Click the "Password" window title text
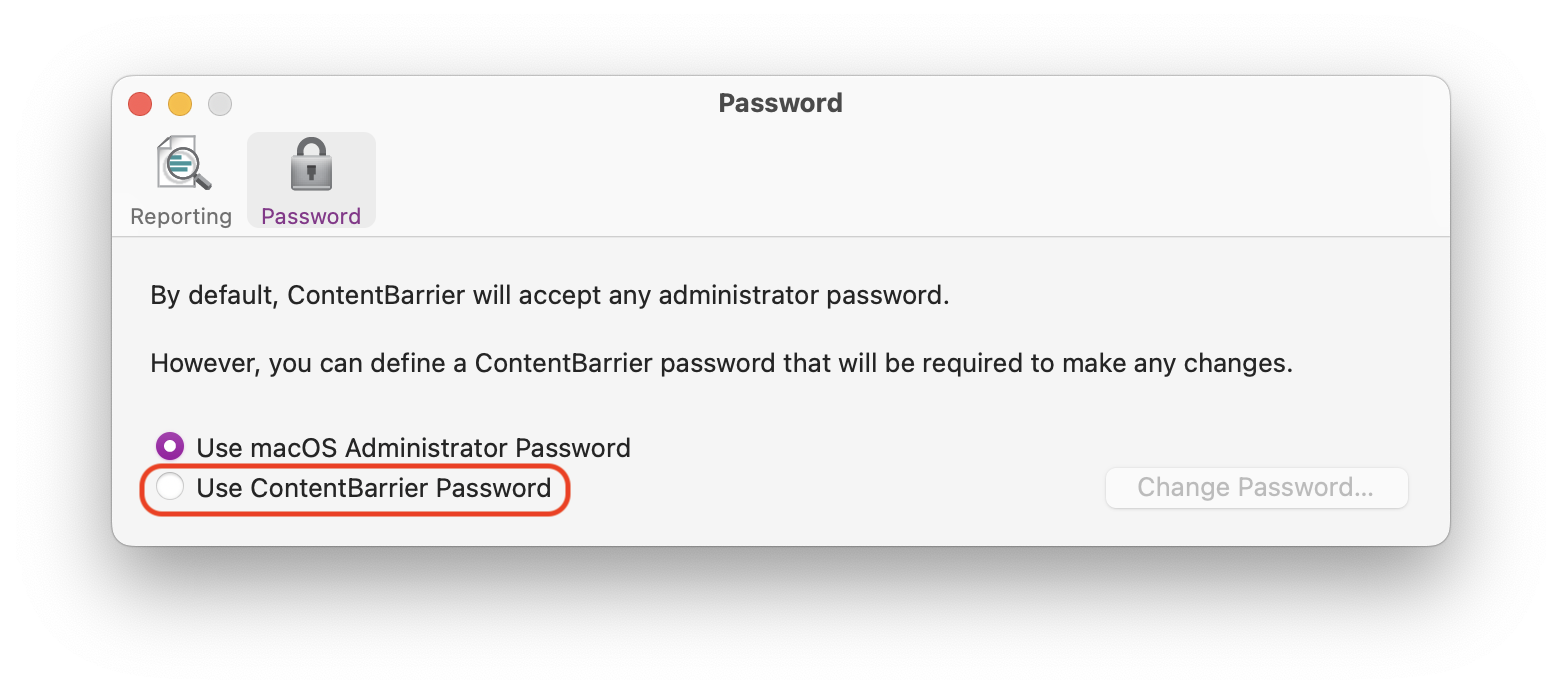Viewport: 1562px width, 694px height. (x=781, y=103)
